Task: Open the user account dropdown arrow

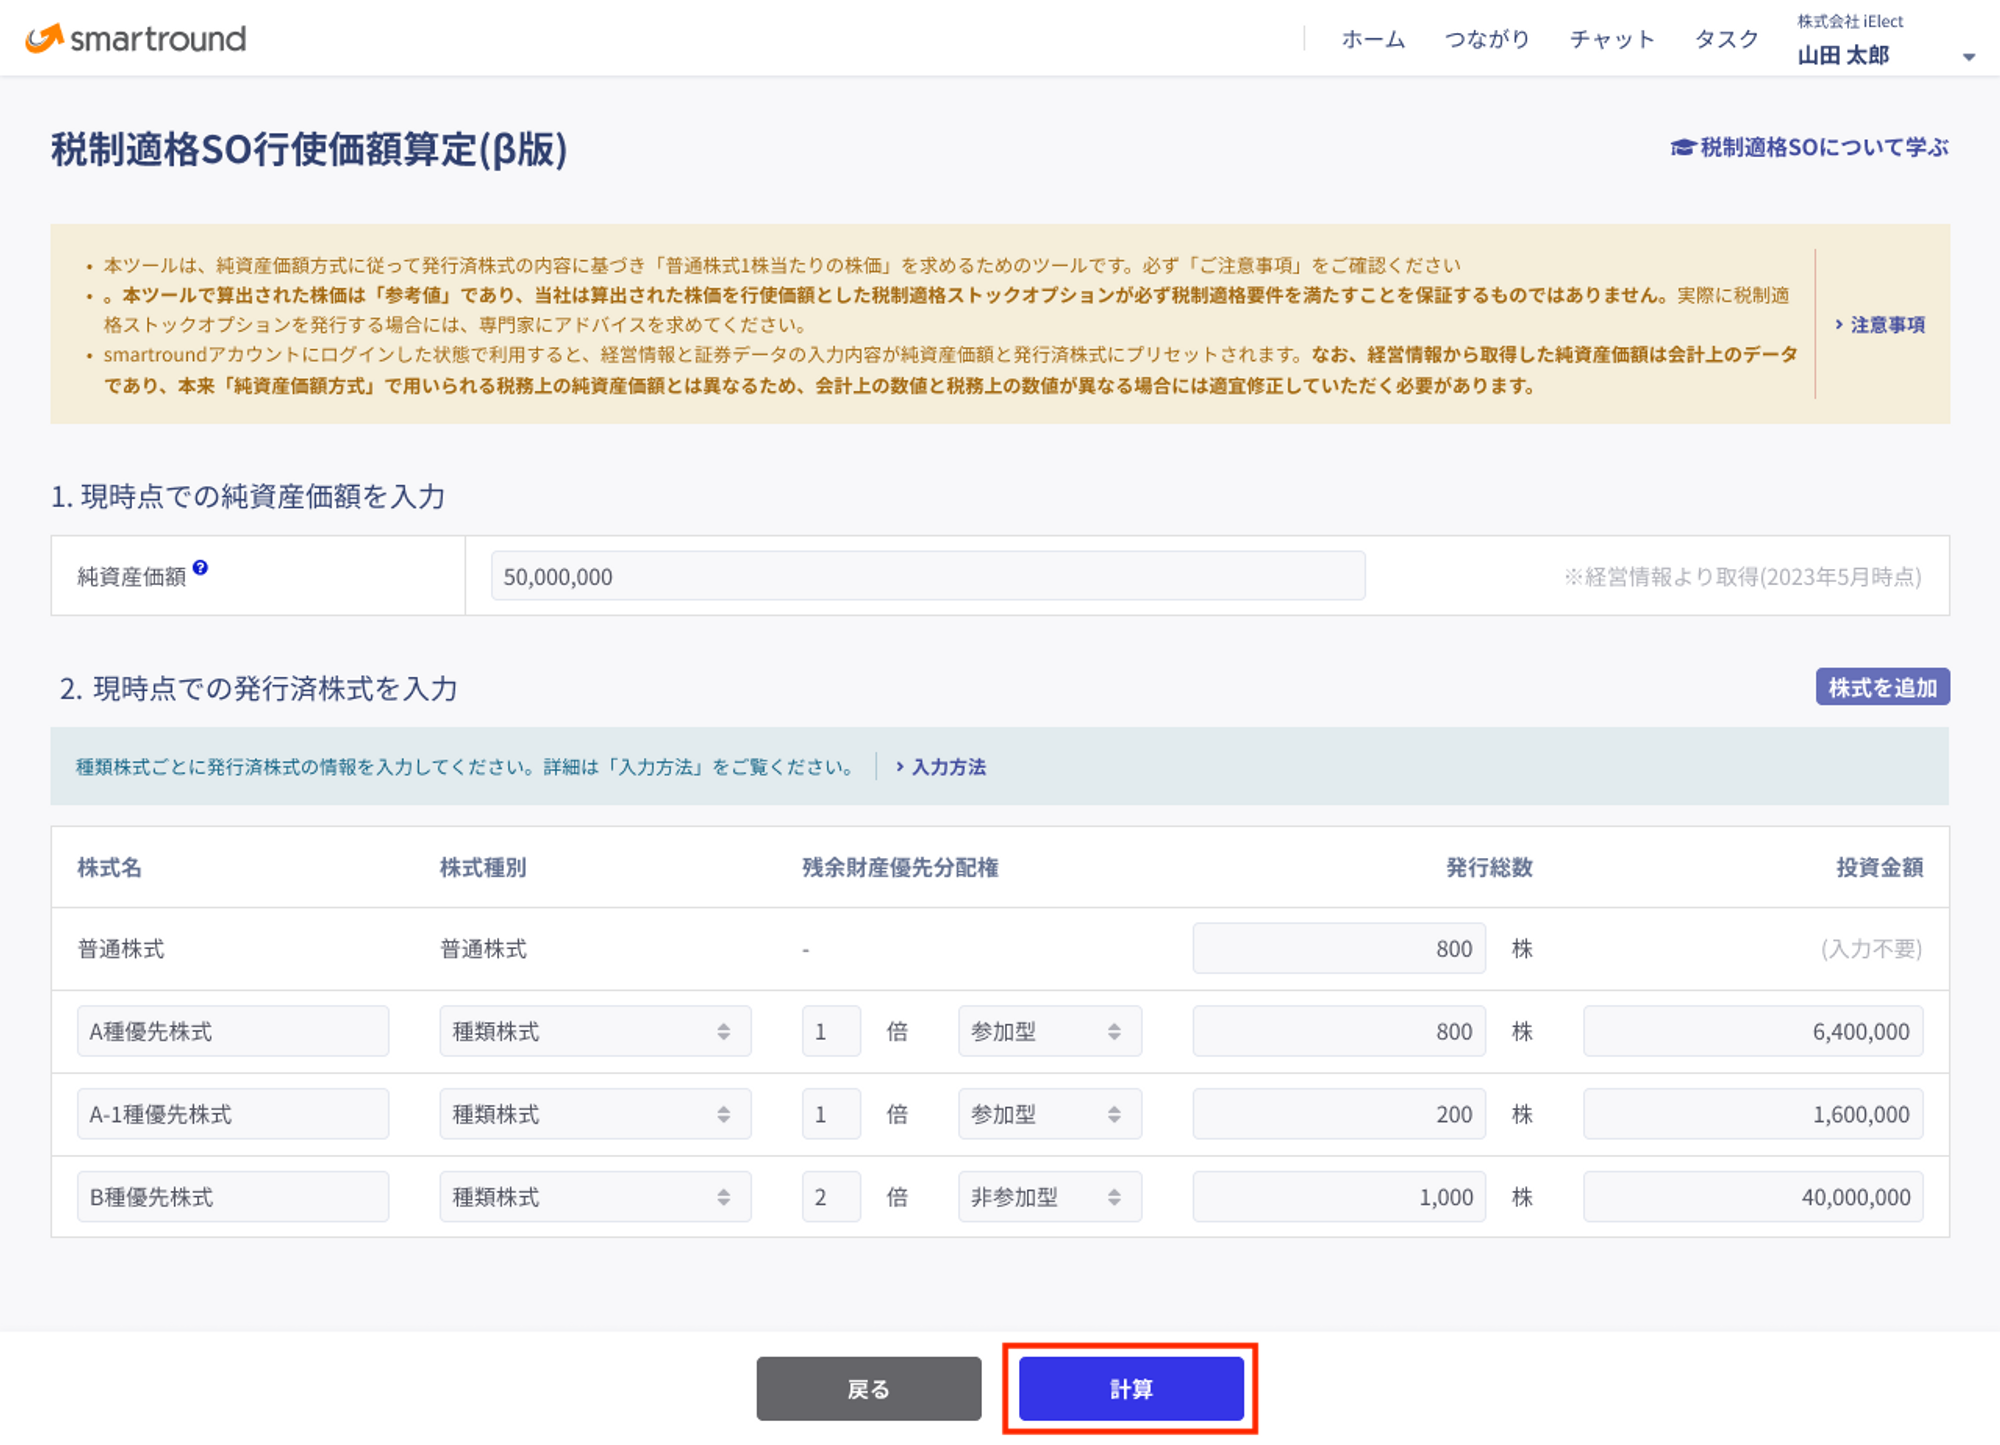Action: [1968, 57]
